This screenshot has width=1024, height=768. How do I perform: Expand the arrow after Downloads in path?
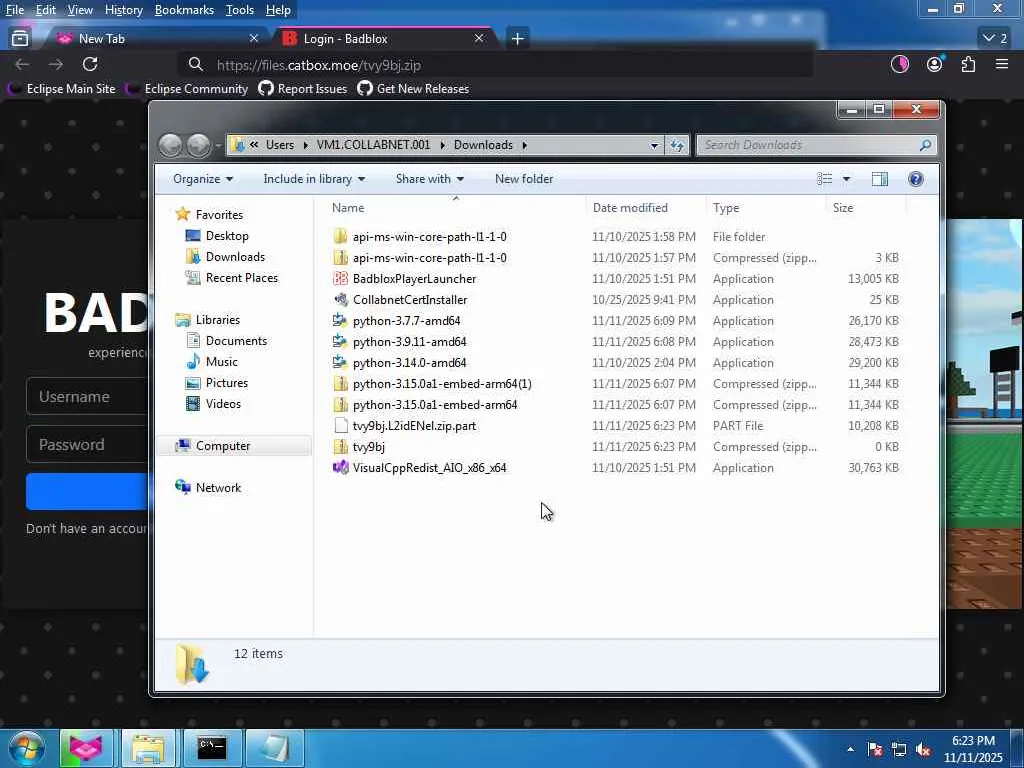point(524,145)
